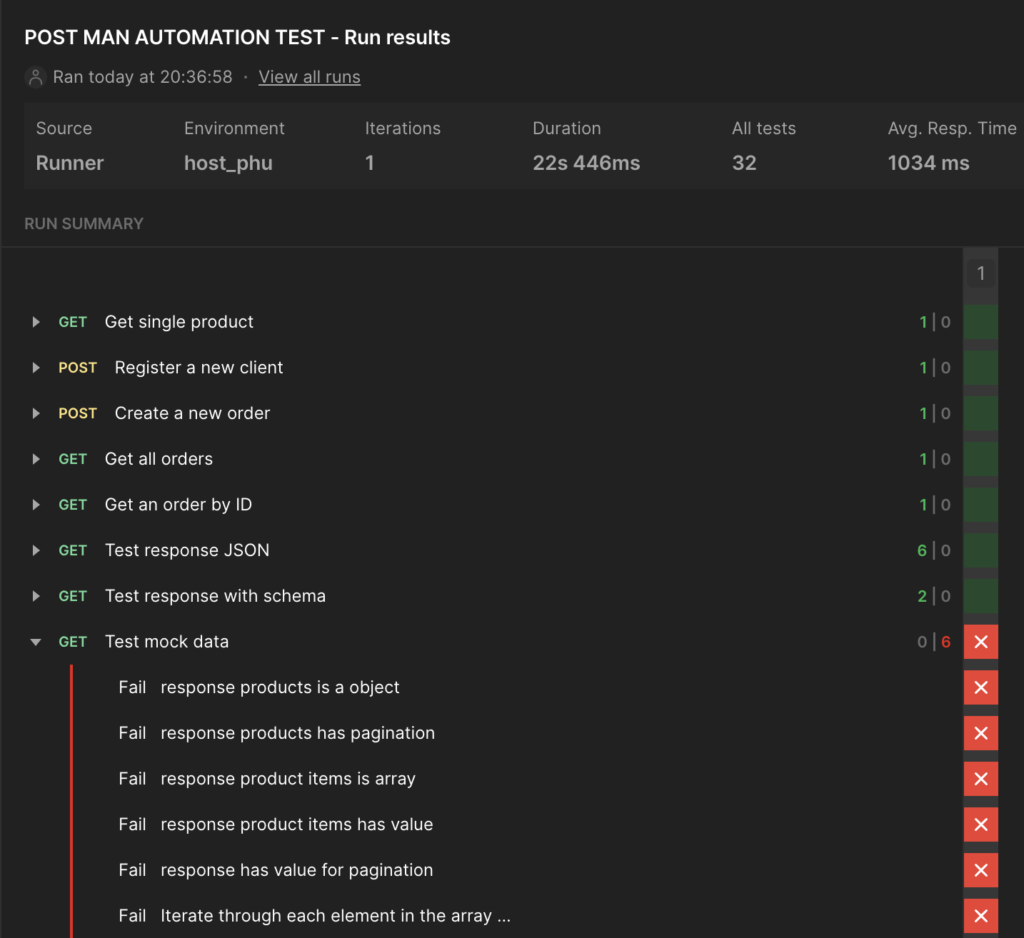Select the iteration column header labeled 1
Image resolution: width=1024 pixels, height=938 pixels.
(x=980, y=271)
